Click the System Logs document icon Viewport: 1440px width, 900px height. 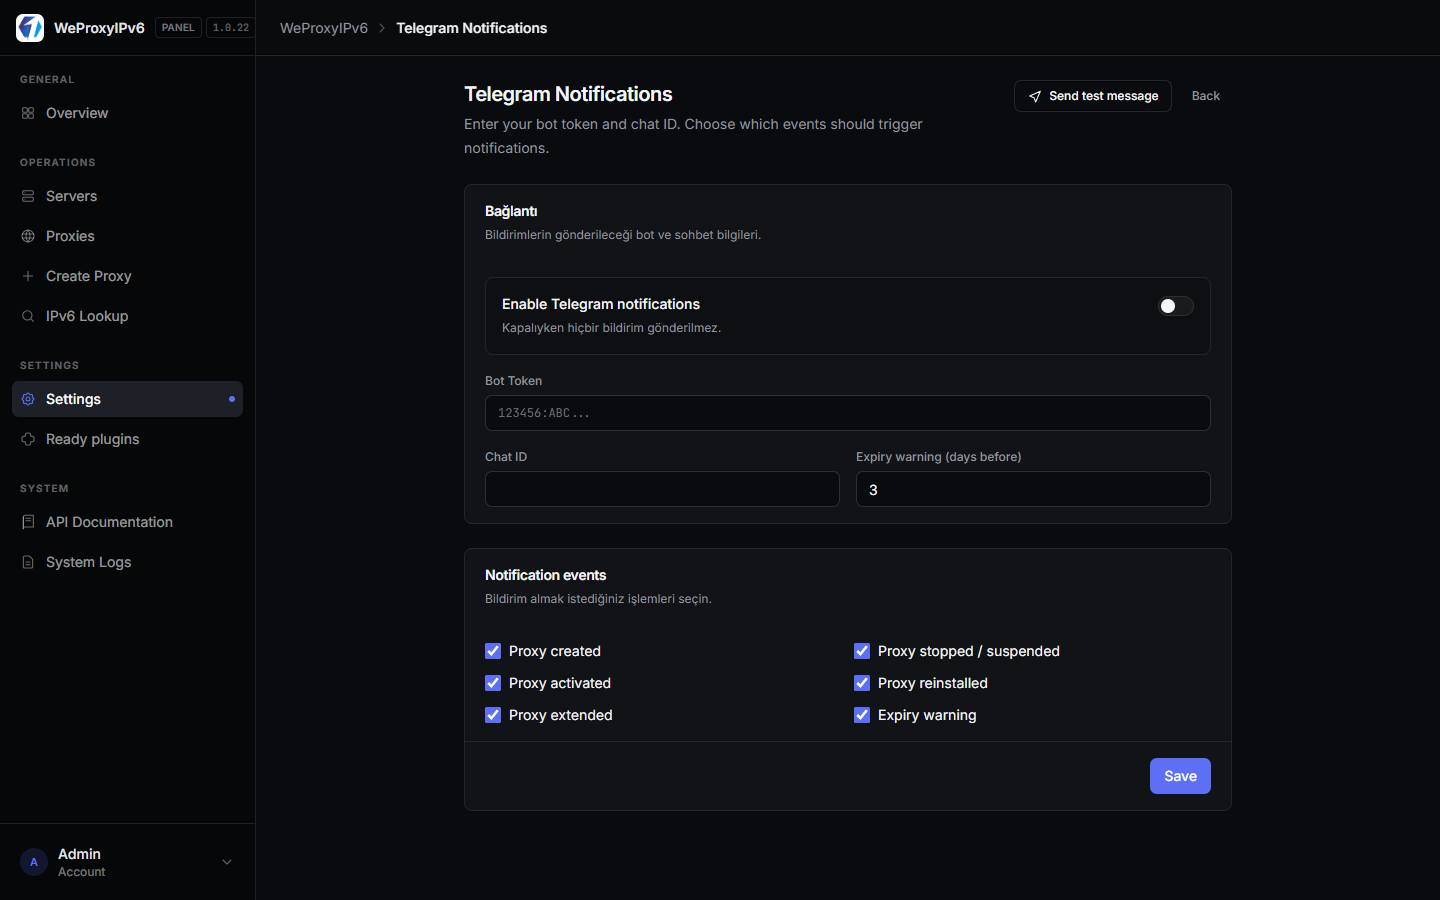[x=28, y=562]
